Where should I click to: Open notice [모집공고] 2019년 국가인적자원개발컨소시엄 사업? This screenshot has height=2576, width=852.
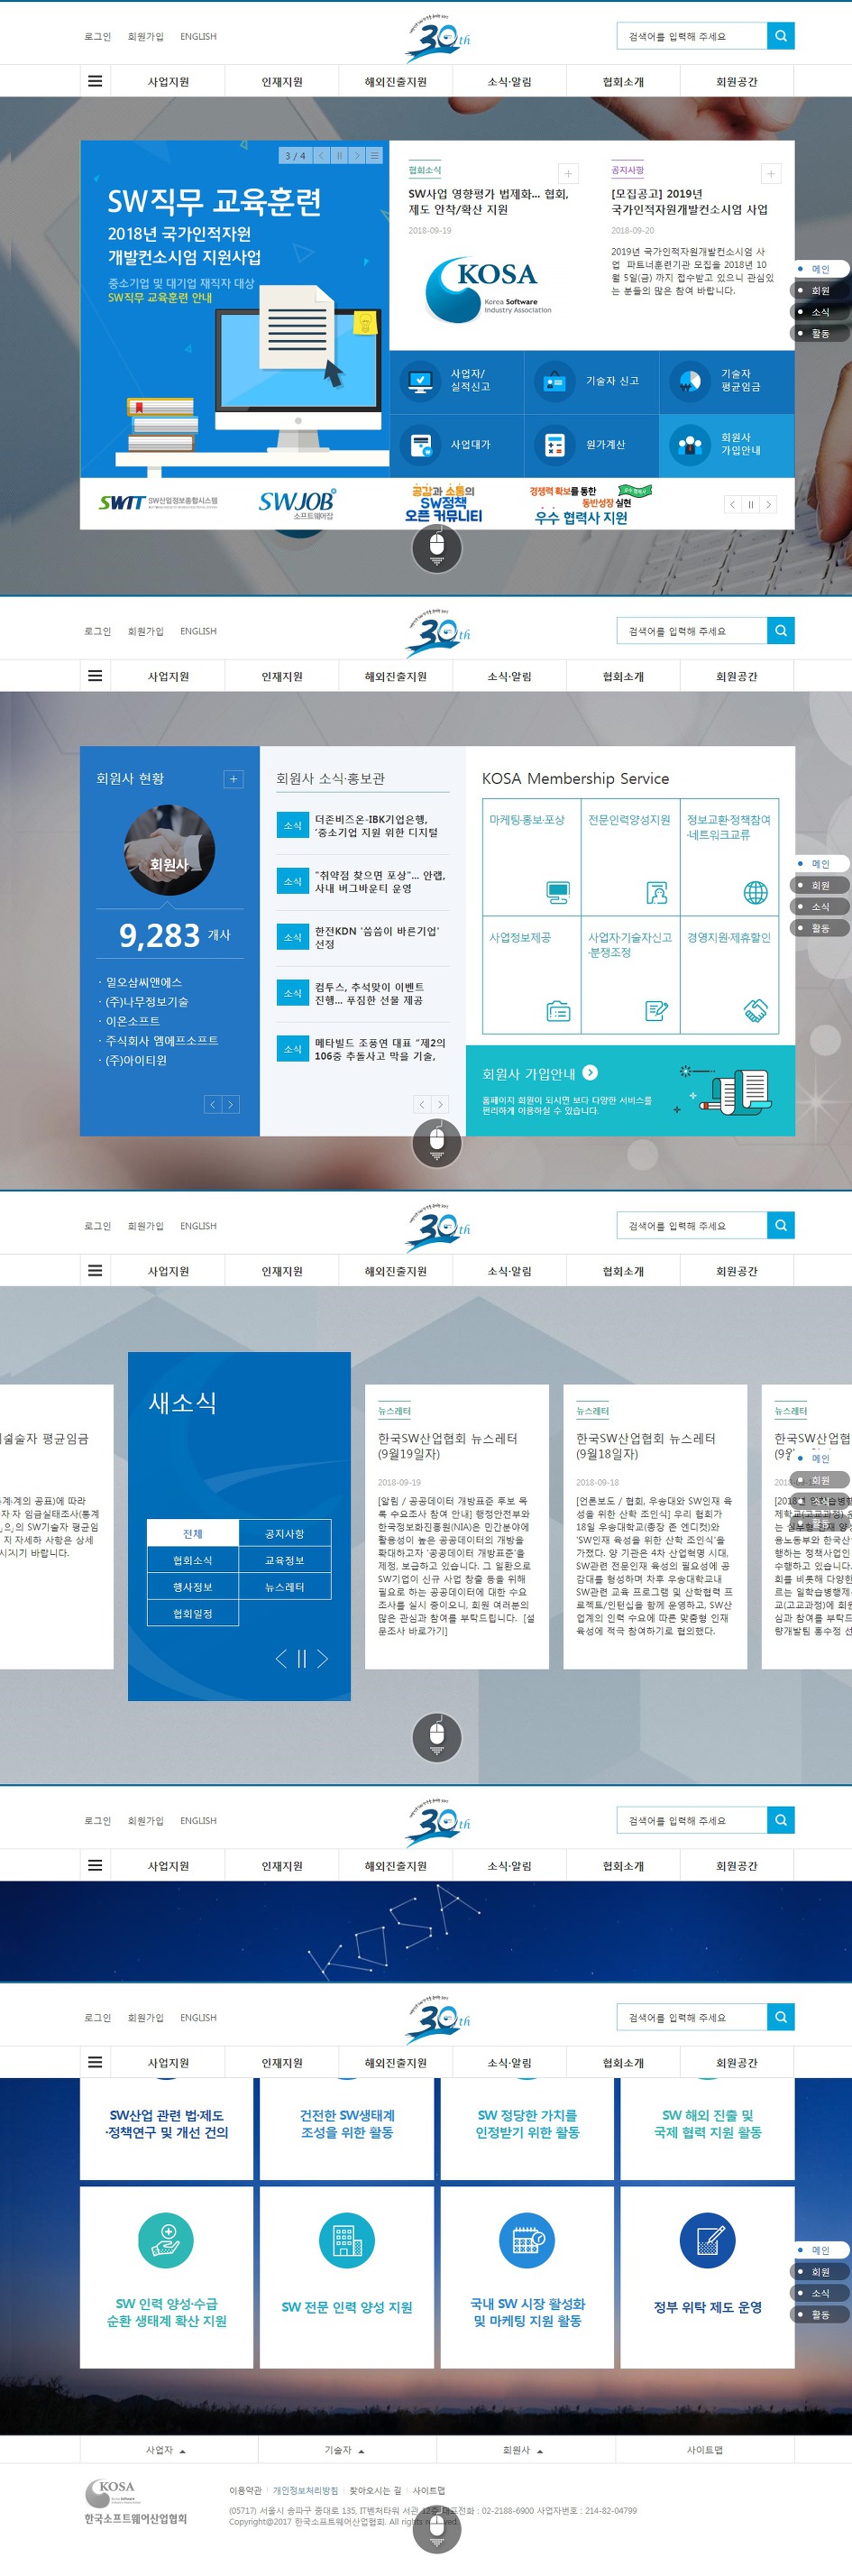690,202
